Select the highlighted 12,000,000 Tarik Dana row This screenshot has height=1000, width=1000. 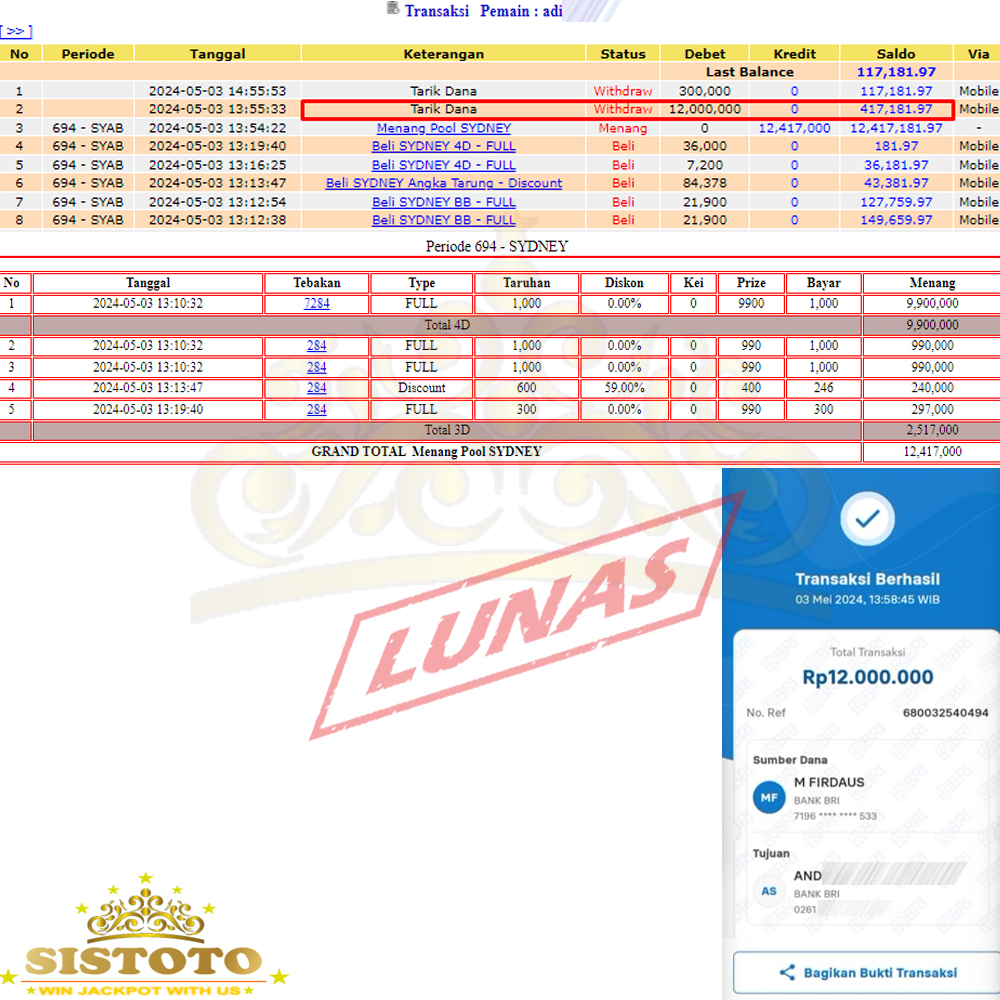(x=627, y=109)
